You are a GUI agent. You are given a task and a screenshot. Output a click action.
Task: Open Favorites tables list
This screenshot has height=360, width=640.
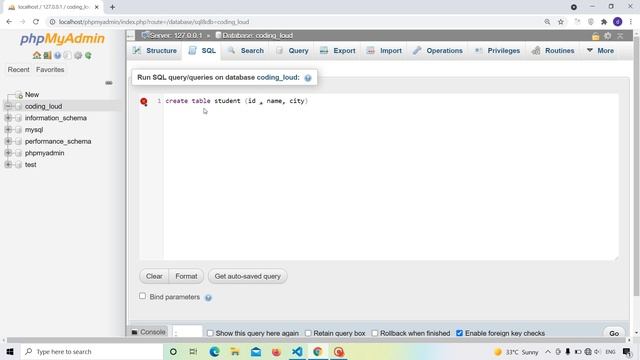tap(50, 70)
